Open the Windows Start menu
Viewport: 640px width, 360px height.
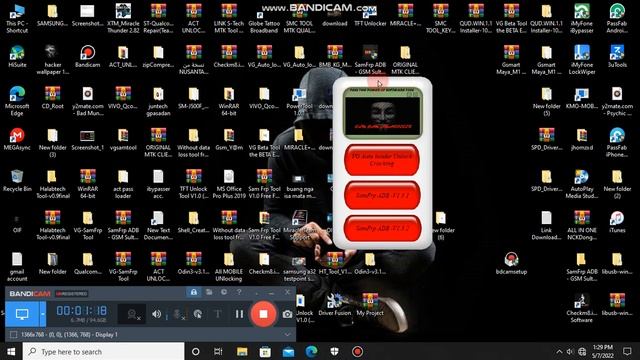pos(11,351)
